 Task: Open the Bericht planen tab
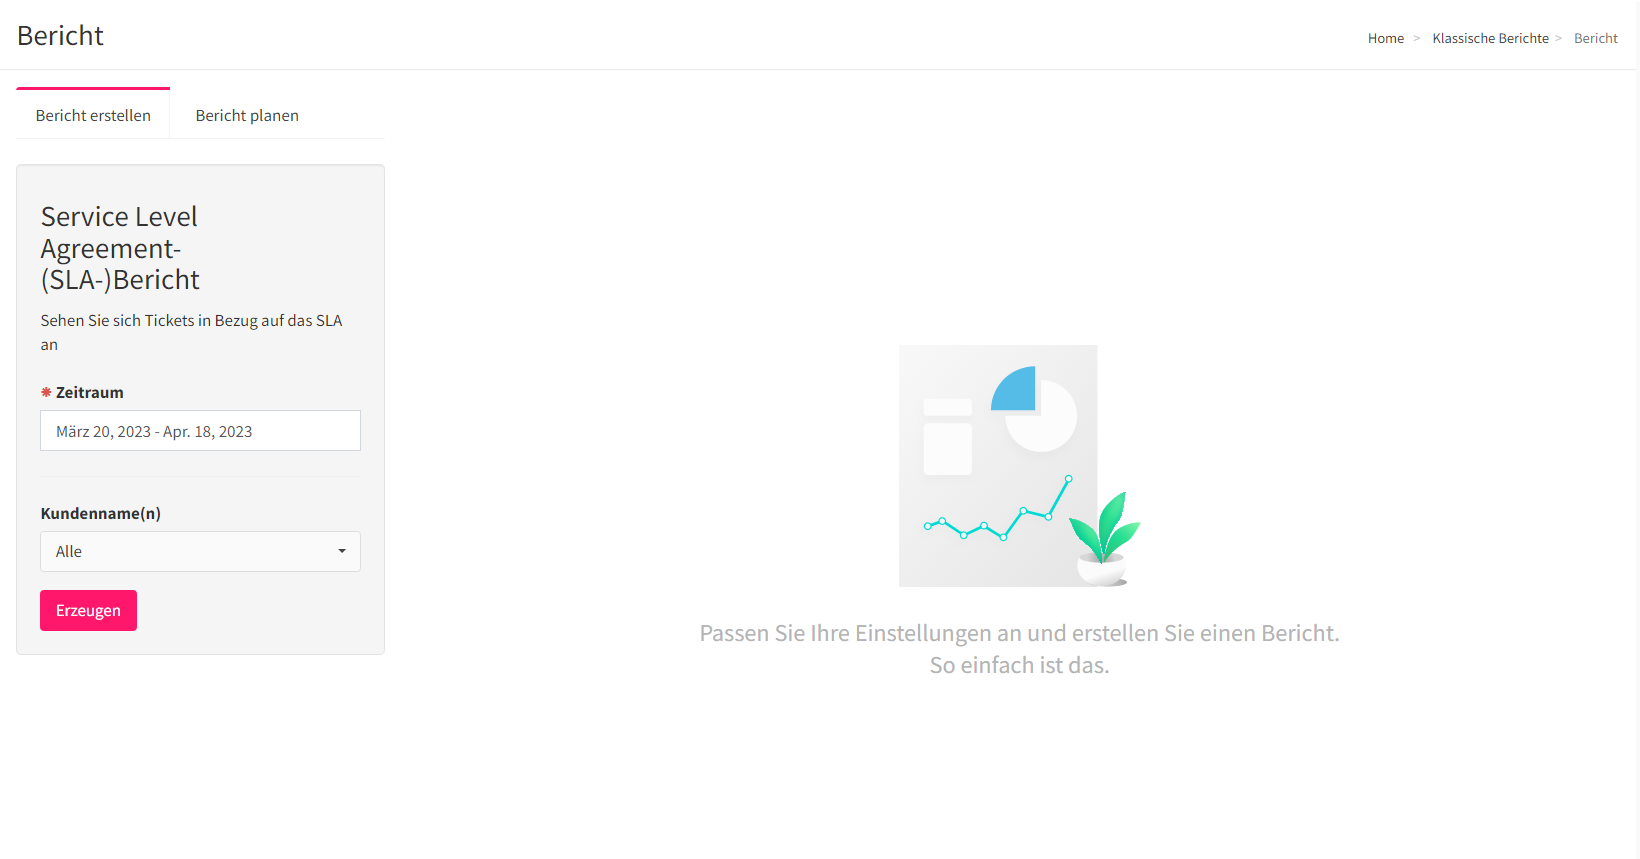pos(247,115)
